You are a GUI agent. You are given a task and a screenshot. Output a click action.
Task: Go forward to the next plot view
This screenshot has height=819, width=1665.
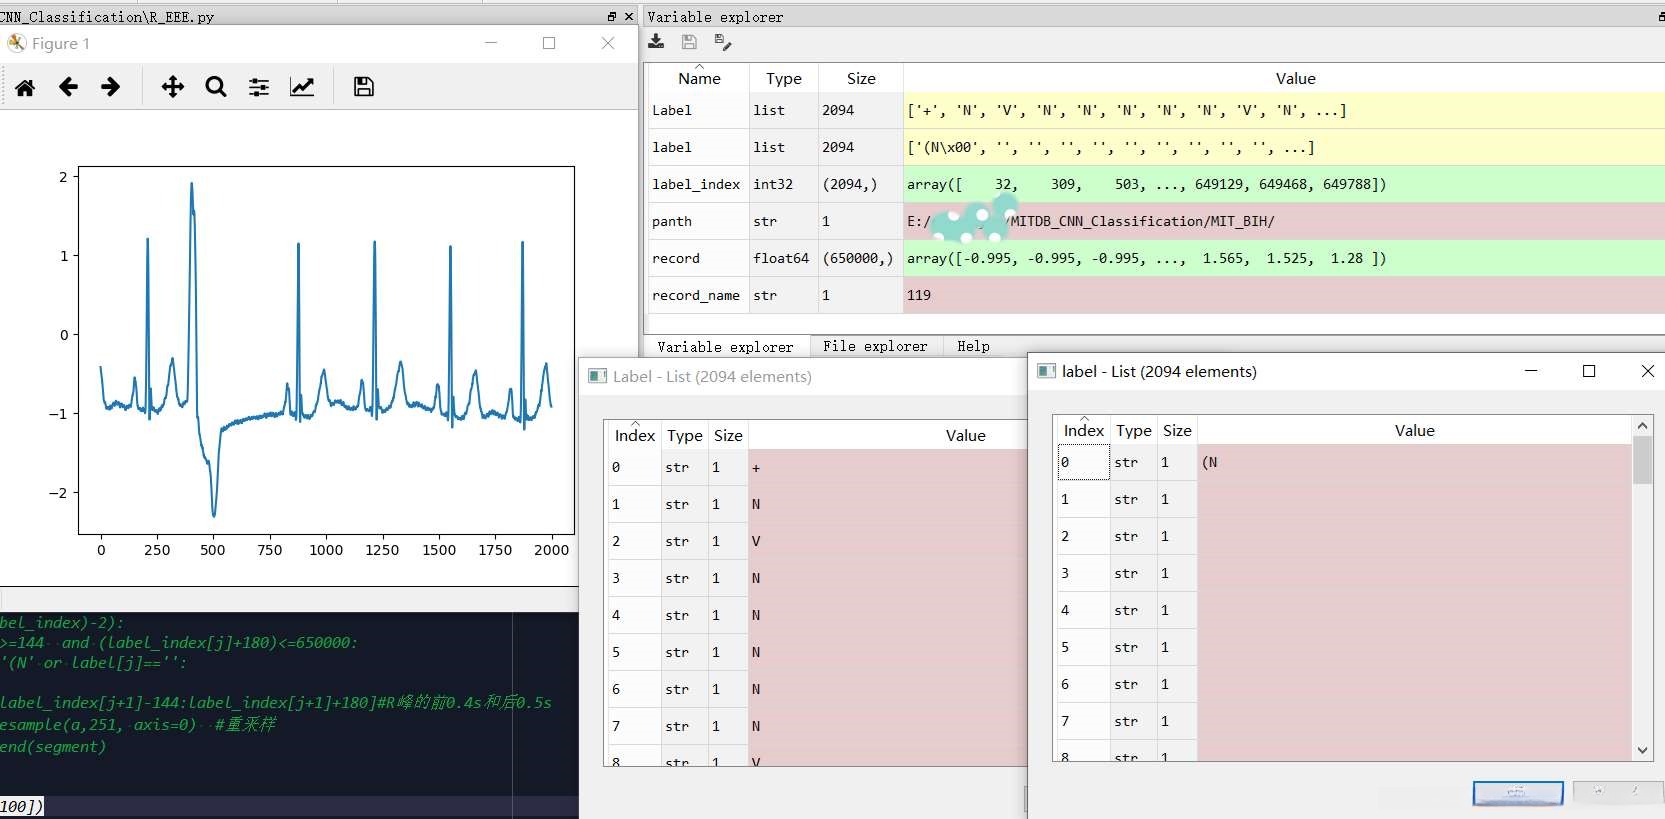(110, 88)
